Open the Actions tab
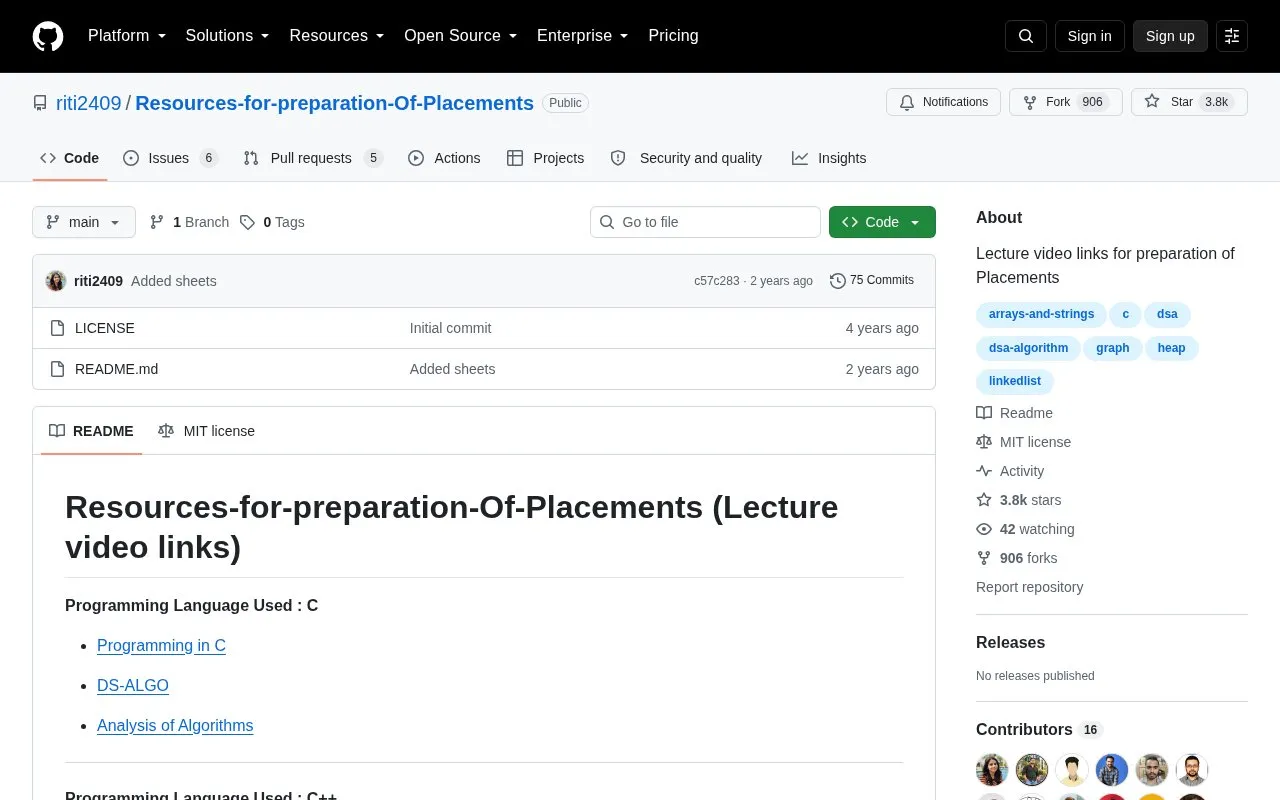 pos(444,158)
